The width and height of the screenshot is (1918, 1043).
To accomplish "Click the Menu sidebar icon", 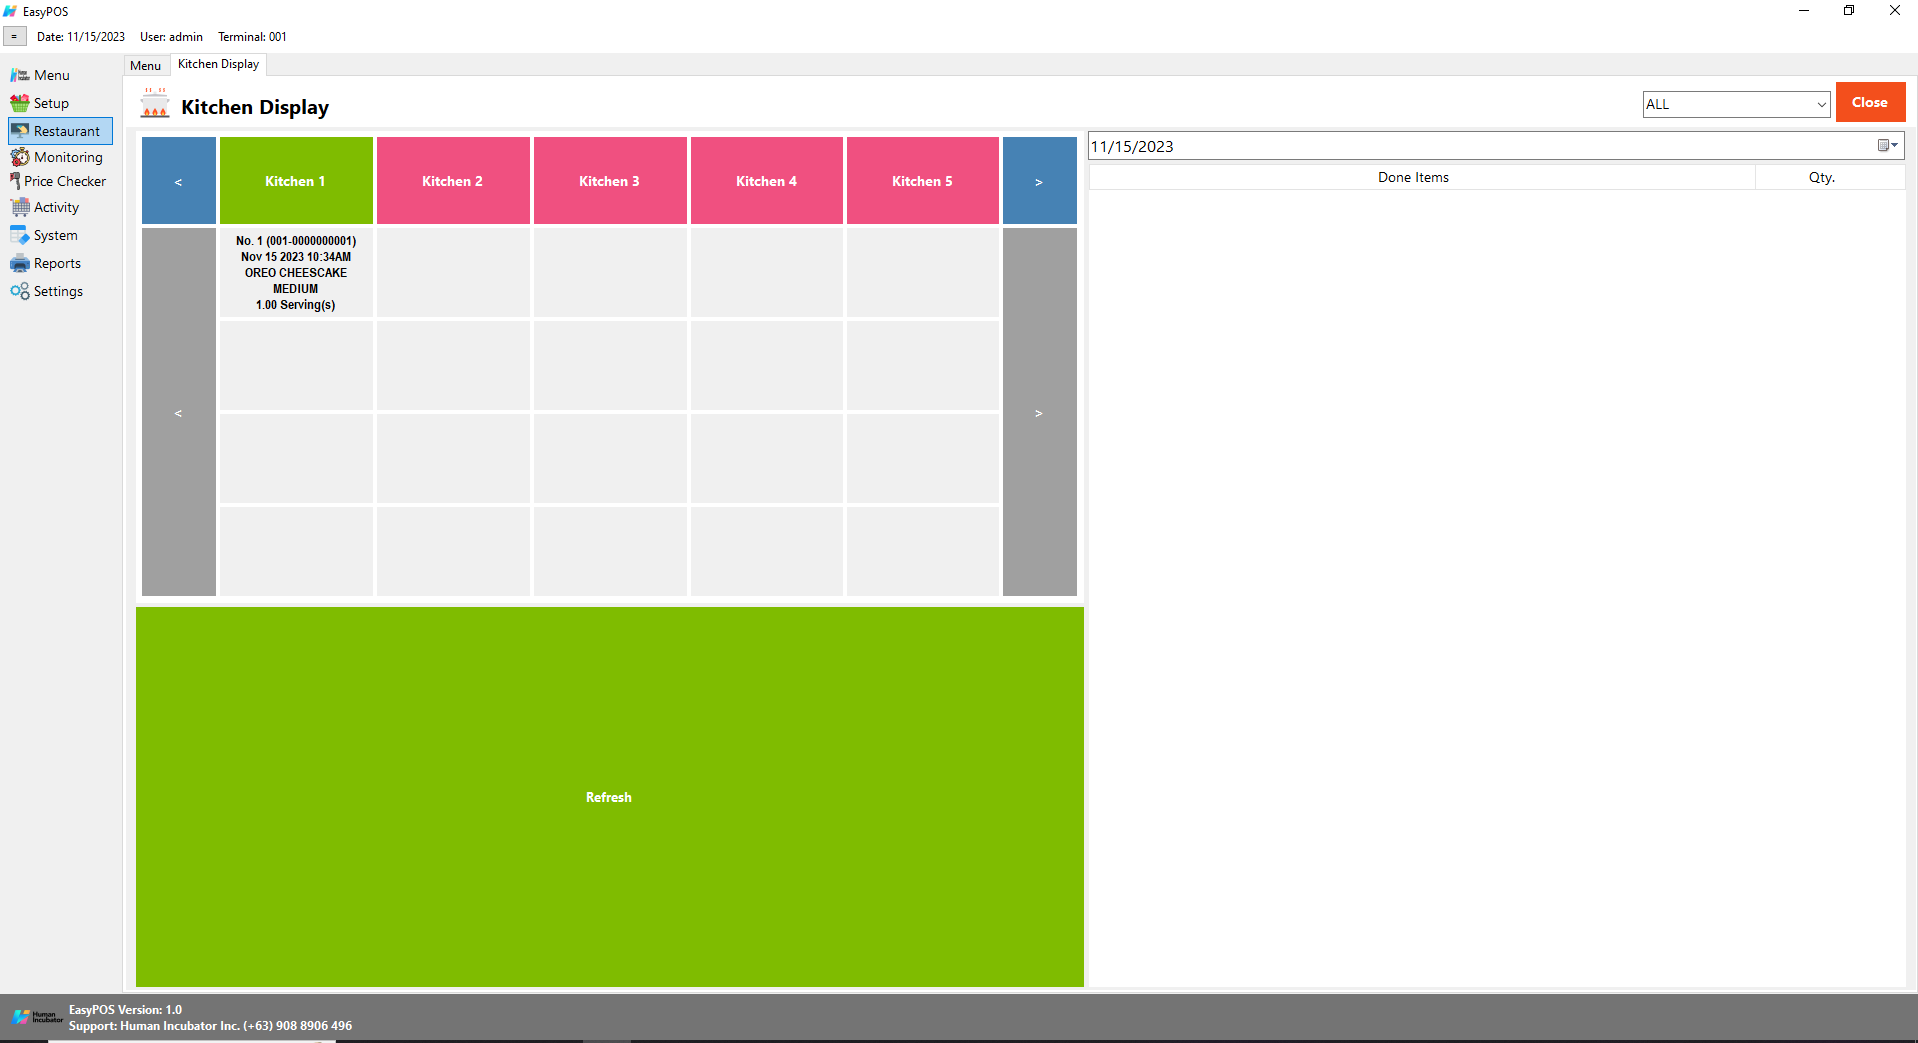I will click(x=19, y=75).
